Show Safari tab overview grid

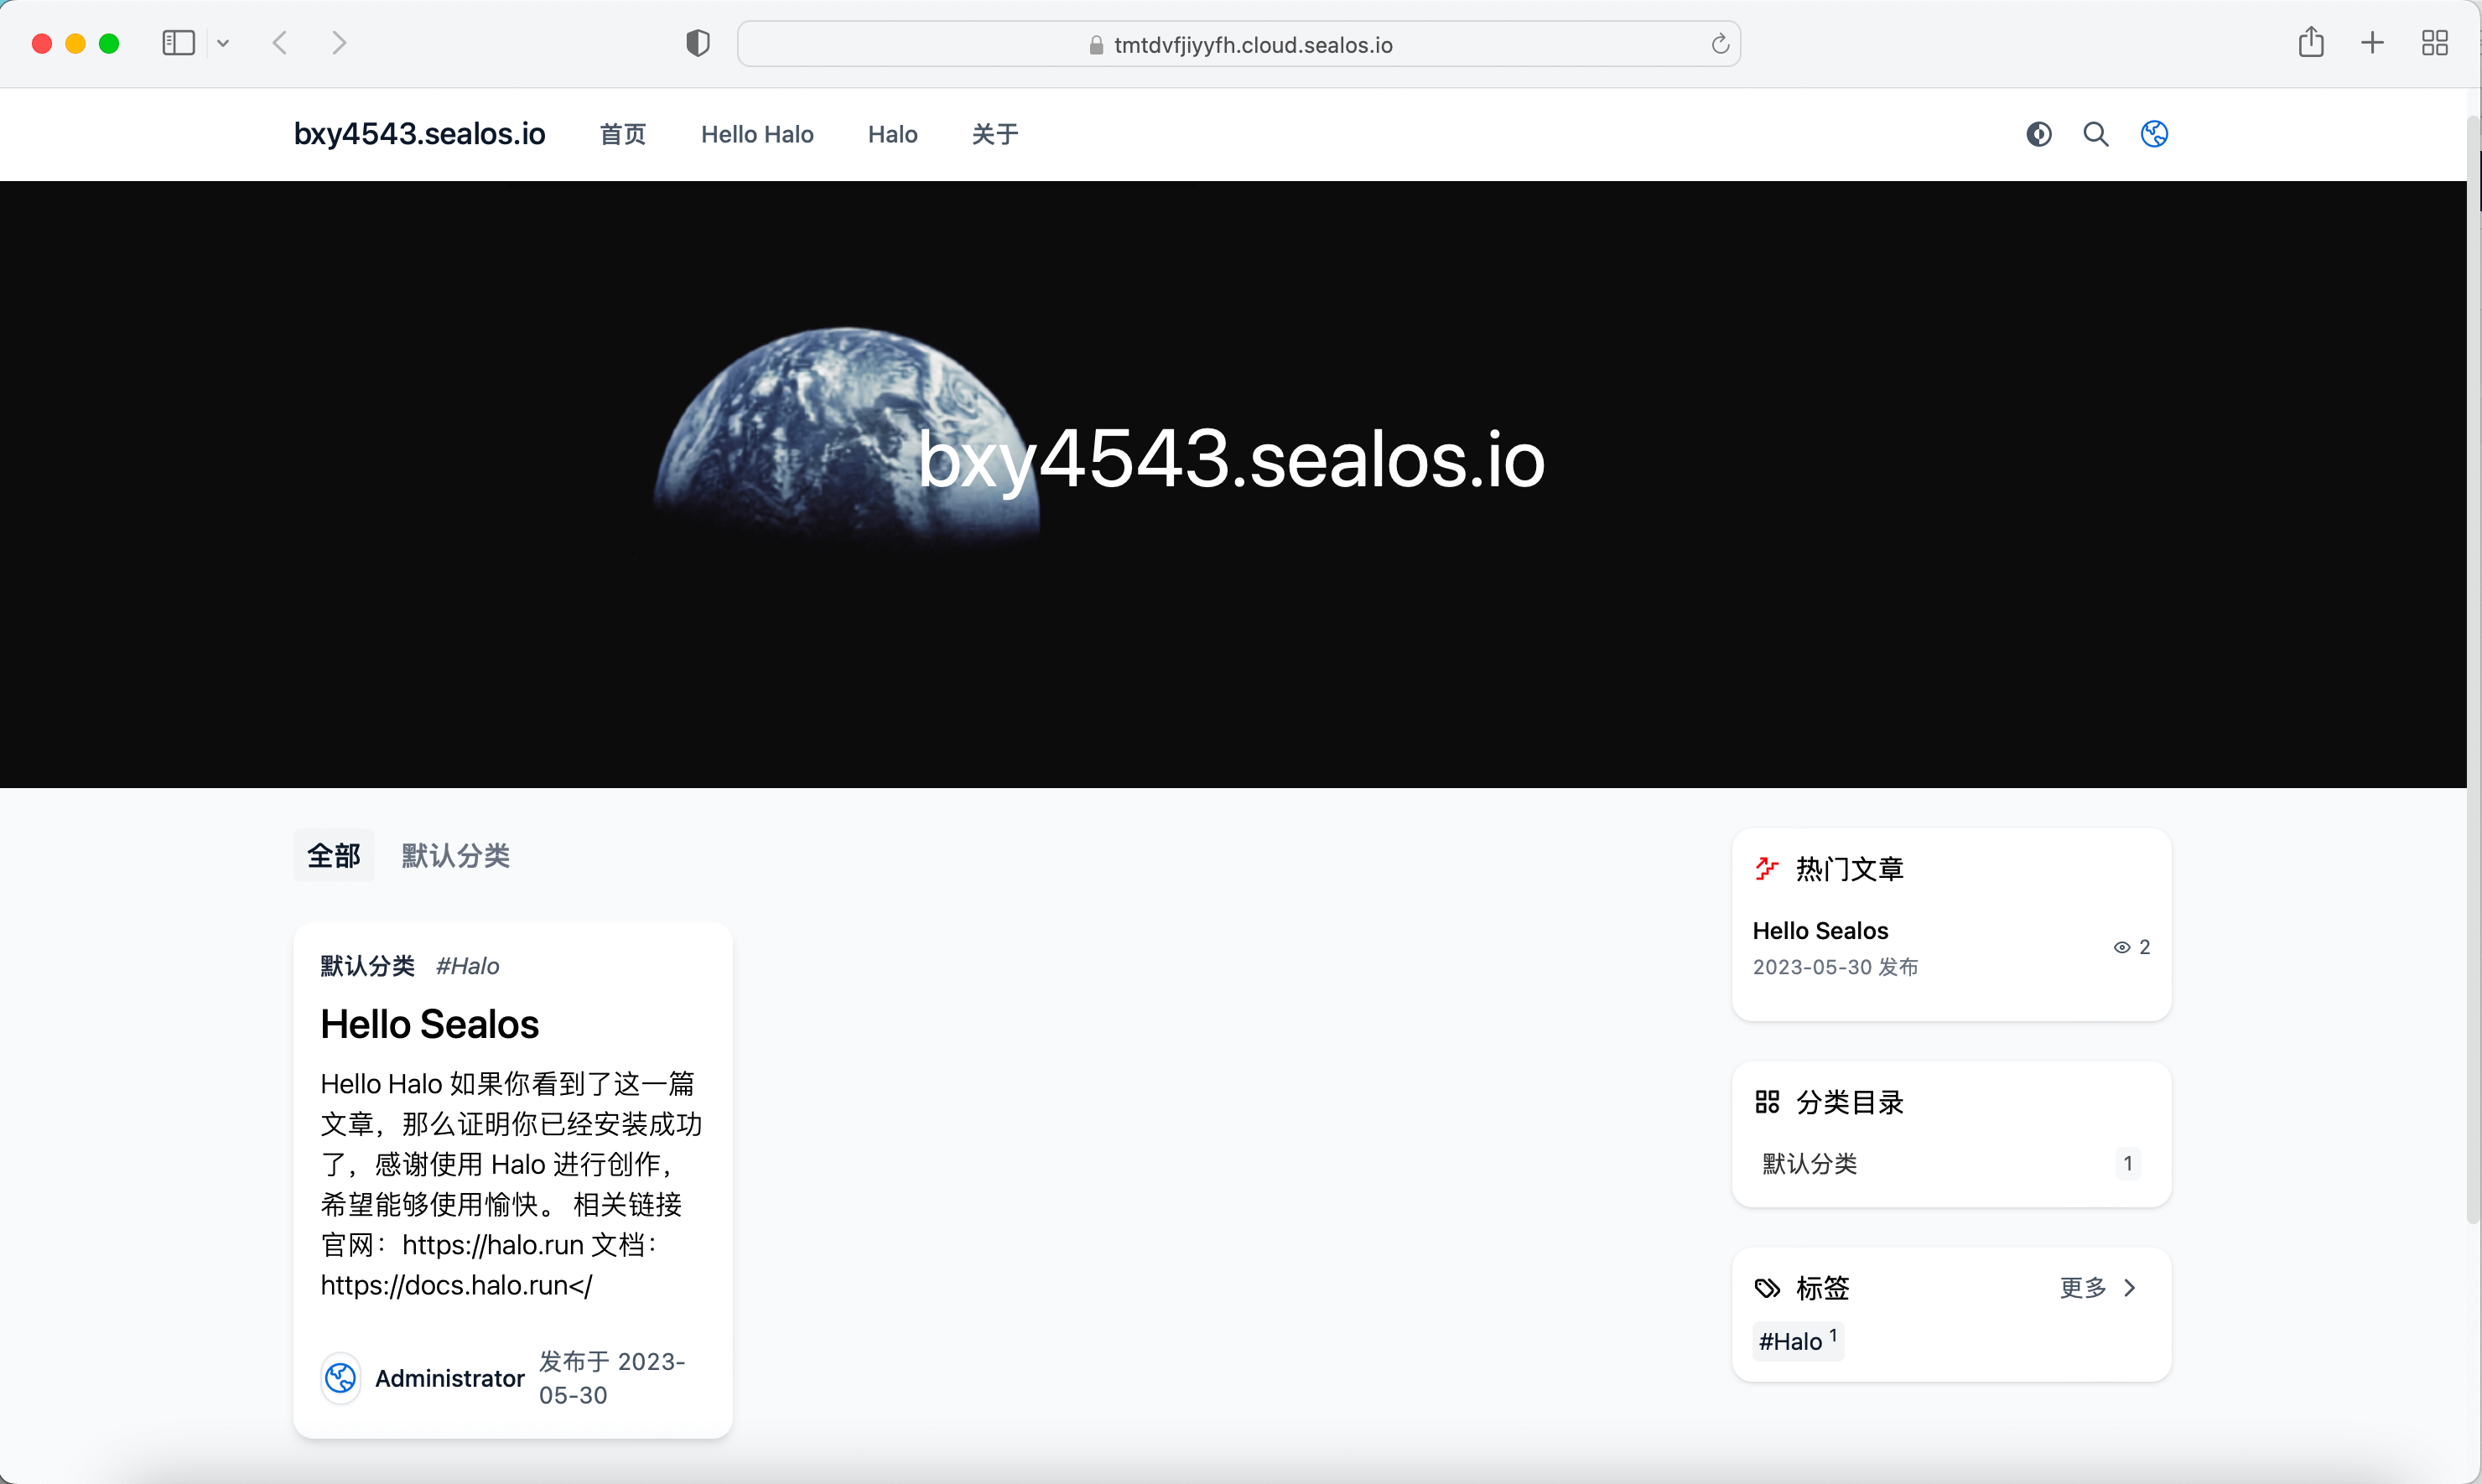2434,43
